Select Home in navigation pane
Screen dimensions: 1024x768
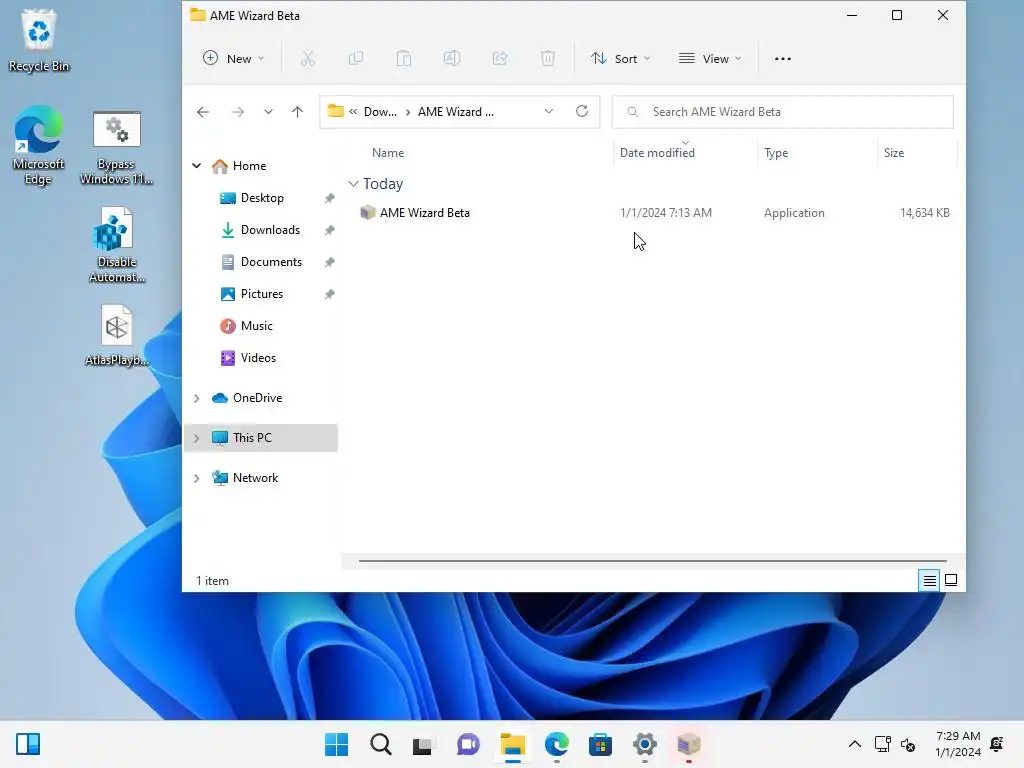pos(249,166)
